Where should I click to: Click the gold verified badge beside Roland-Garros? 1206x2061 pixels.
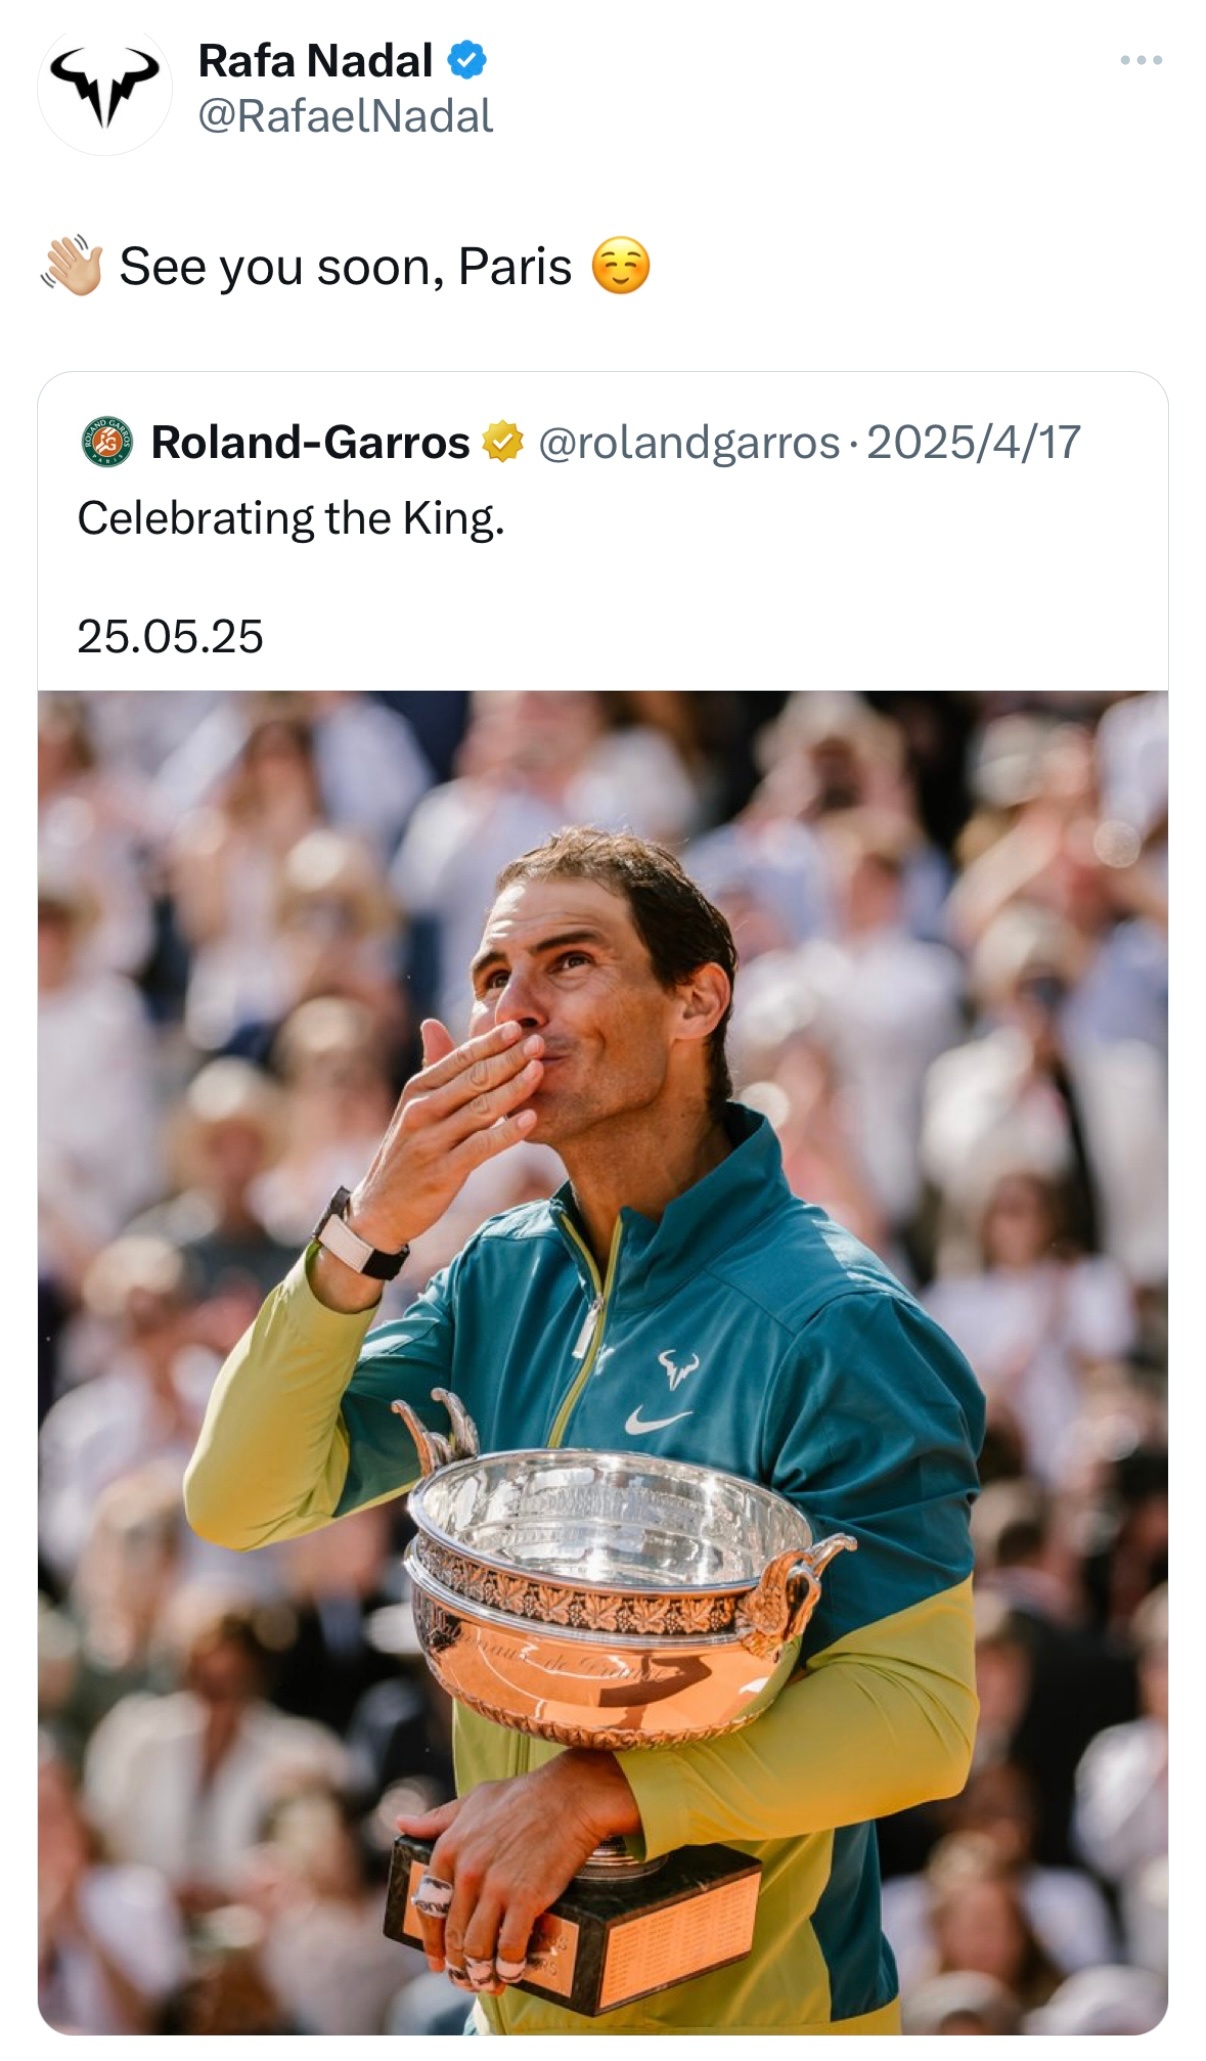(x=503, y=442)
